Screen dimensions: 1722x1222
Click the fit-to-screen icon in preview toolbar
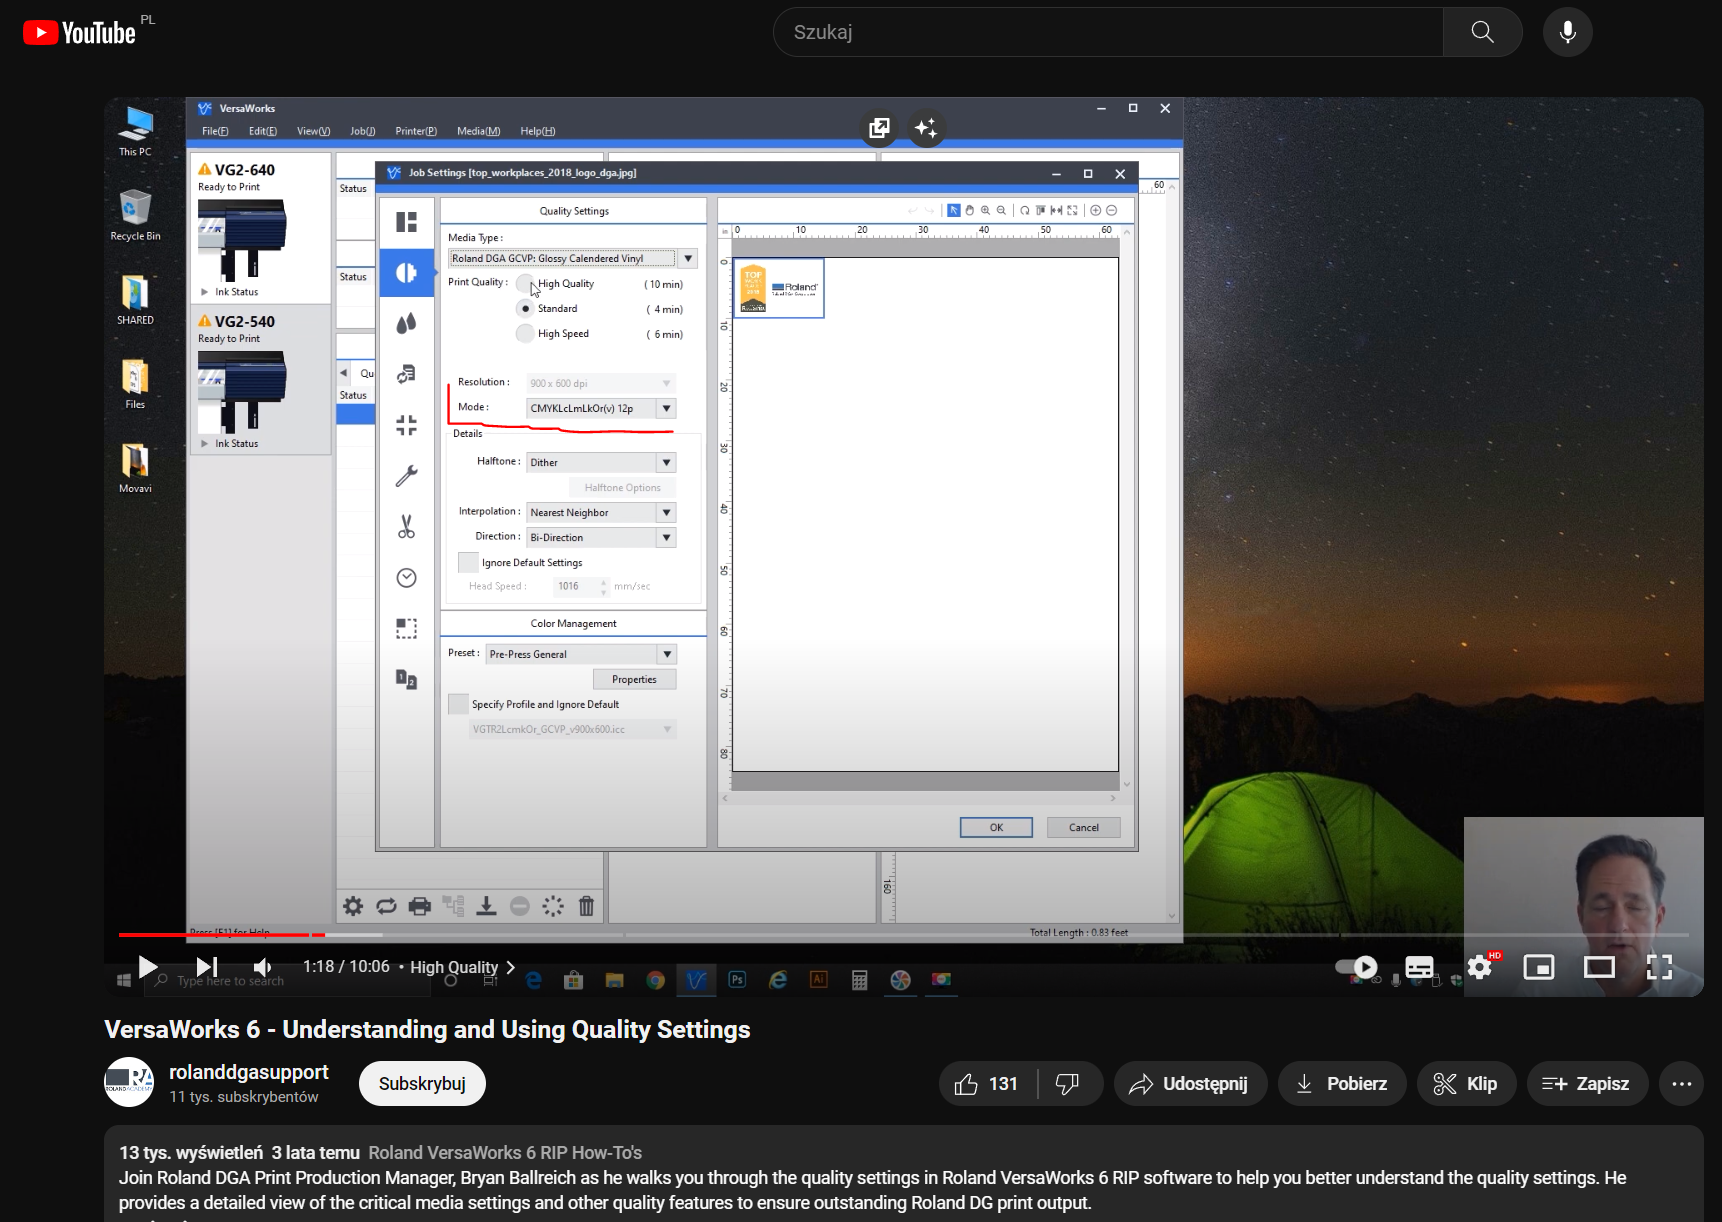[x=1072, y=210]
